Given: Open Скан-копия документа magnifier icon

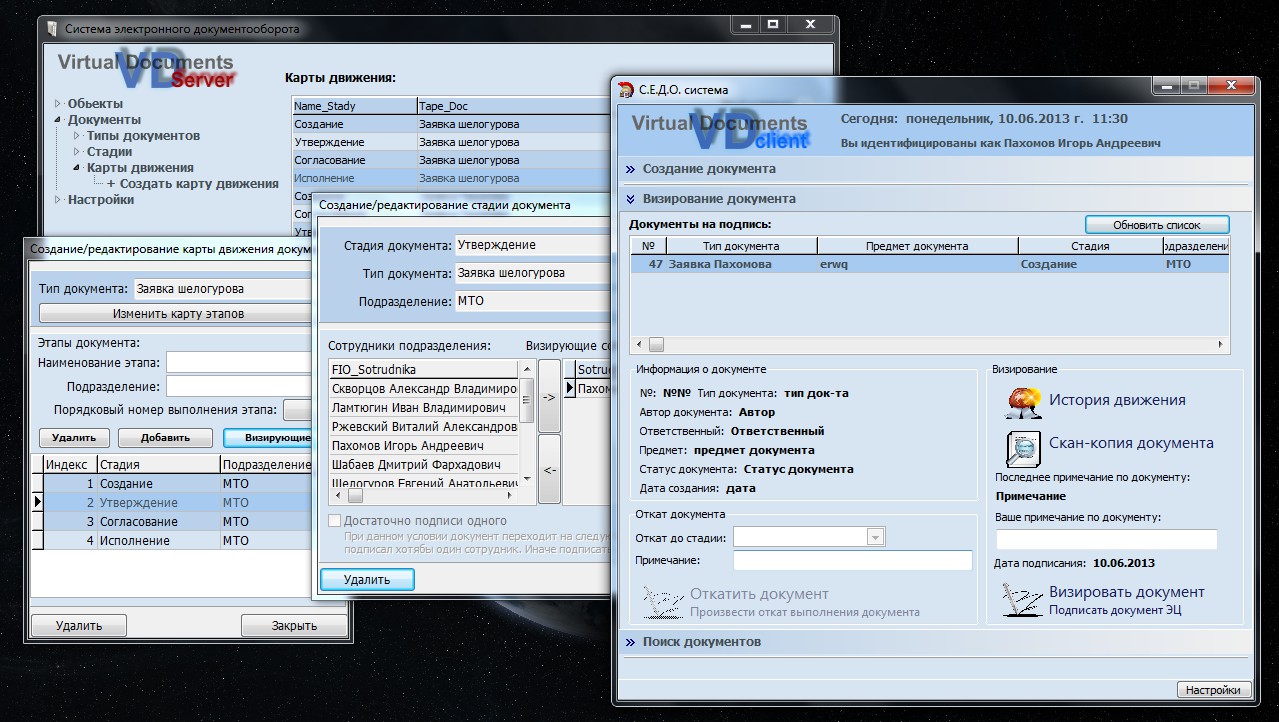Looking at the screenshot, I should pyautogui.click(x=1023, y=448).
